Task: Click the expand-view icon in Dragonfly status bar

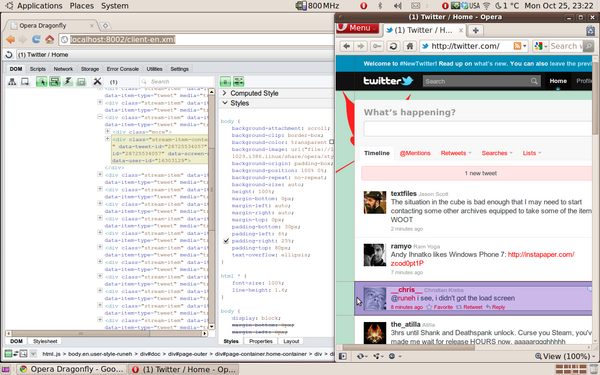Action: click(24, 354)
